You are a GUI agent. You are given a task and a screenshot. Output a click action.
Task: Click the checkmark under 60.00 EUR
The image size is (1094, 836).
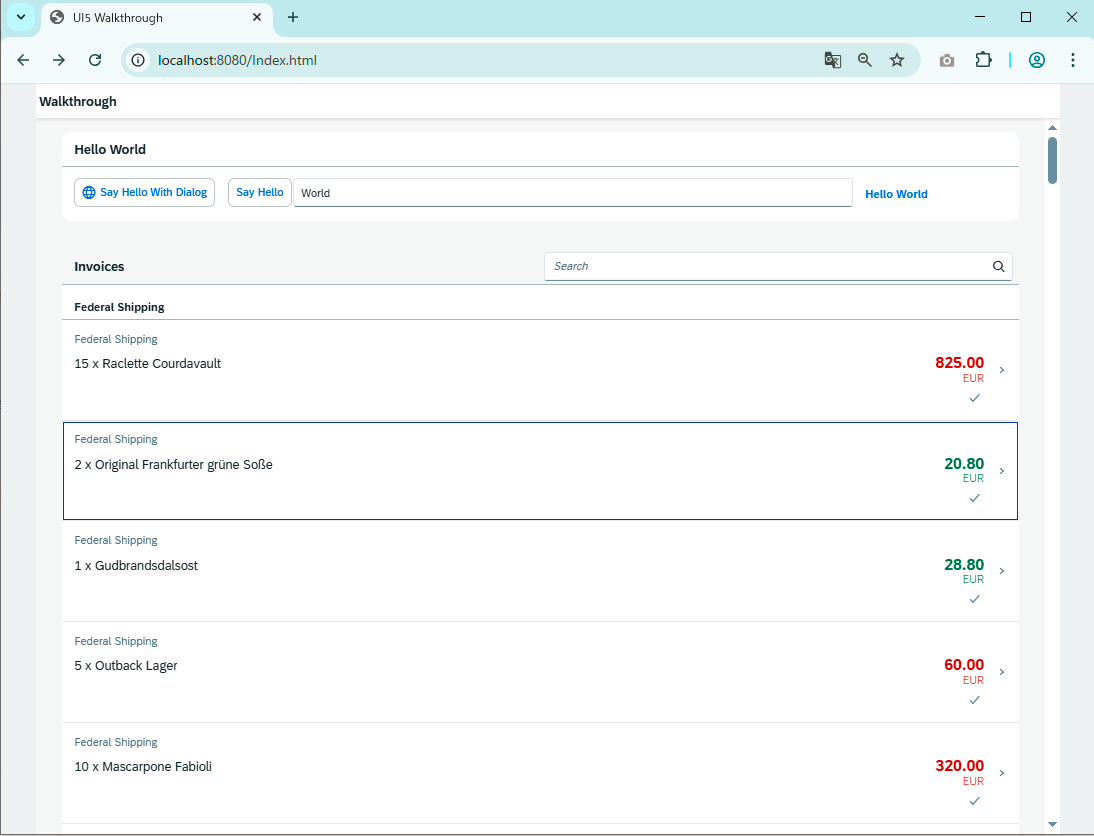pyautogui.click(x=975, y=700)
